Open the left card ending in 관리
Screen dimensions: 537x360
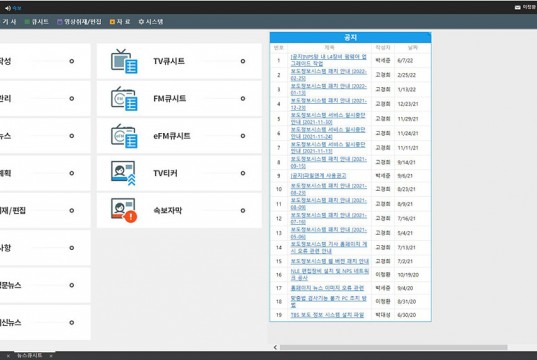[x=45, y=99]
